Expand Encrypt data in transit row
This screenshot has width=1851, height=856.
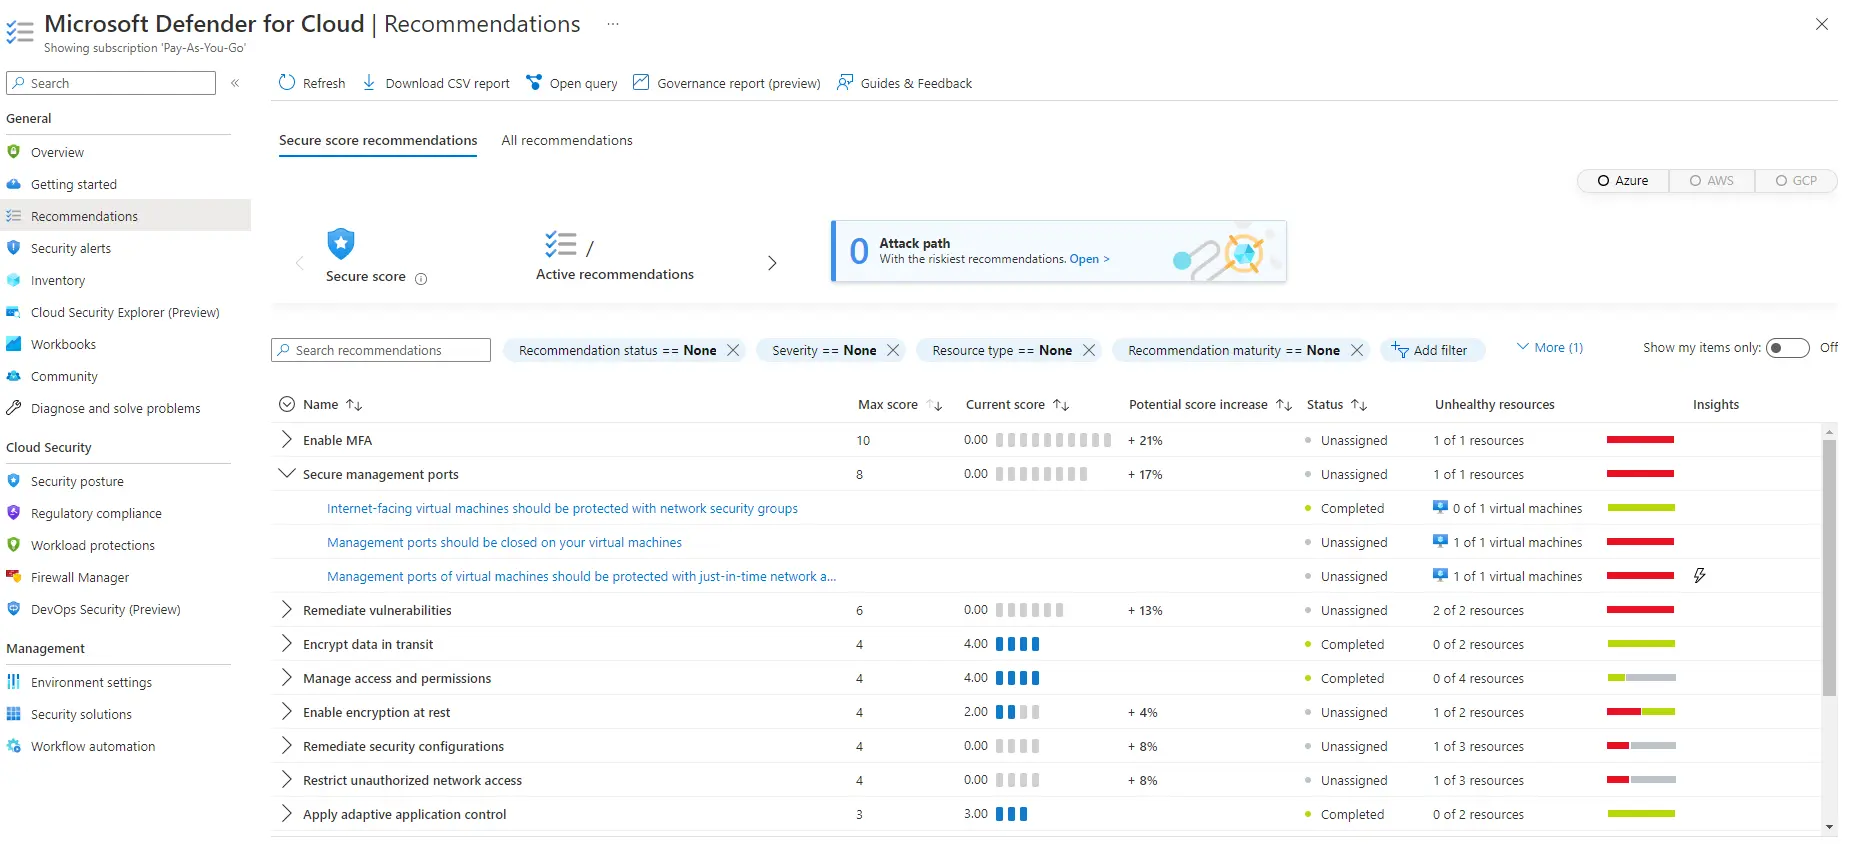[287, 643]
